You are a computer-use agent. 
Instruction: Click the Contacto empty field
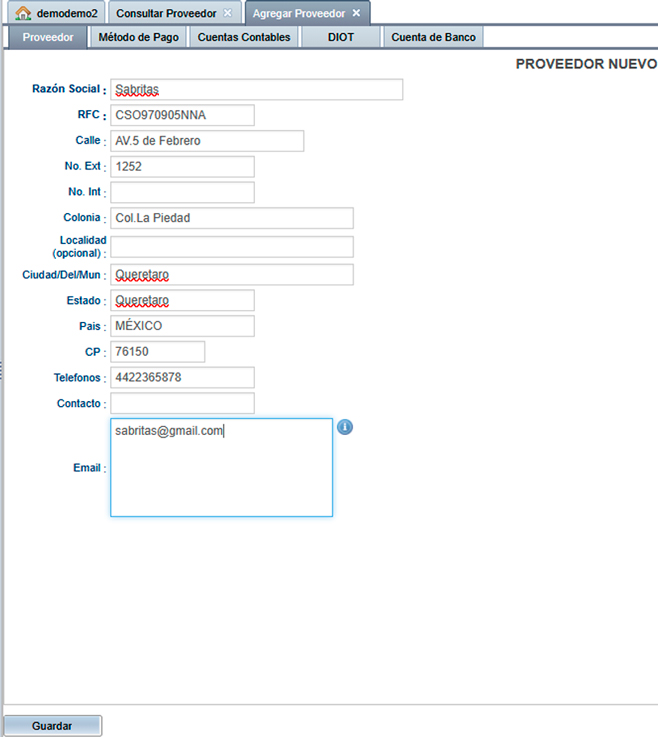click(182, 403)
